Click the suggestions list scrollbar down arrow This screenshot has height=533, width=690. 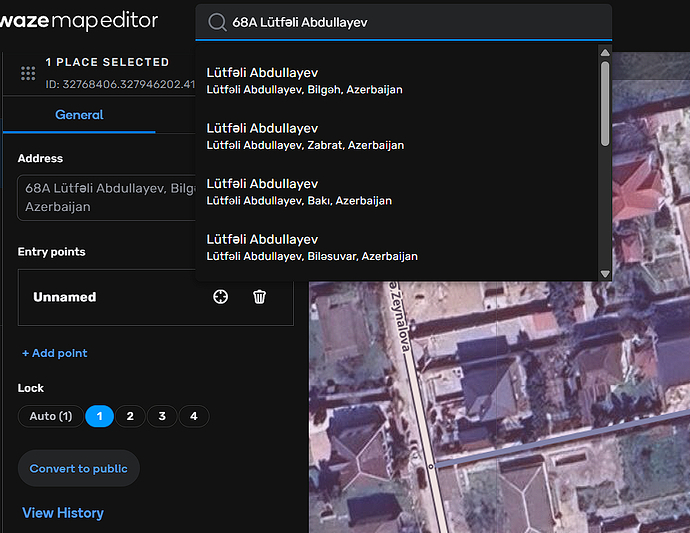coord(605,274)
